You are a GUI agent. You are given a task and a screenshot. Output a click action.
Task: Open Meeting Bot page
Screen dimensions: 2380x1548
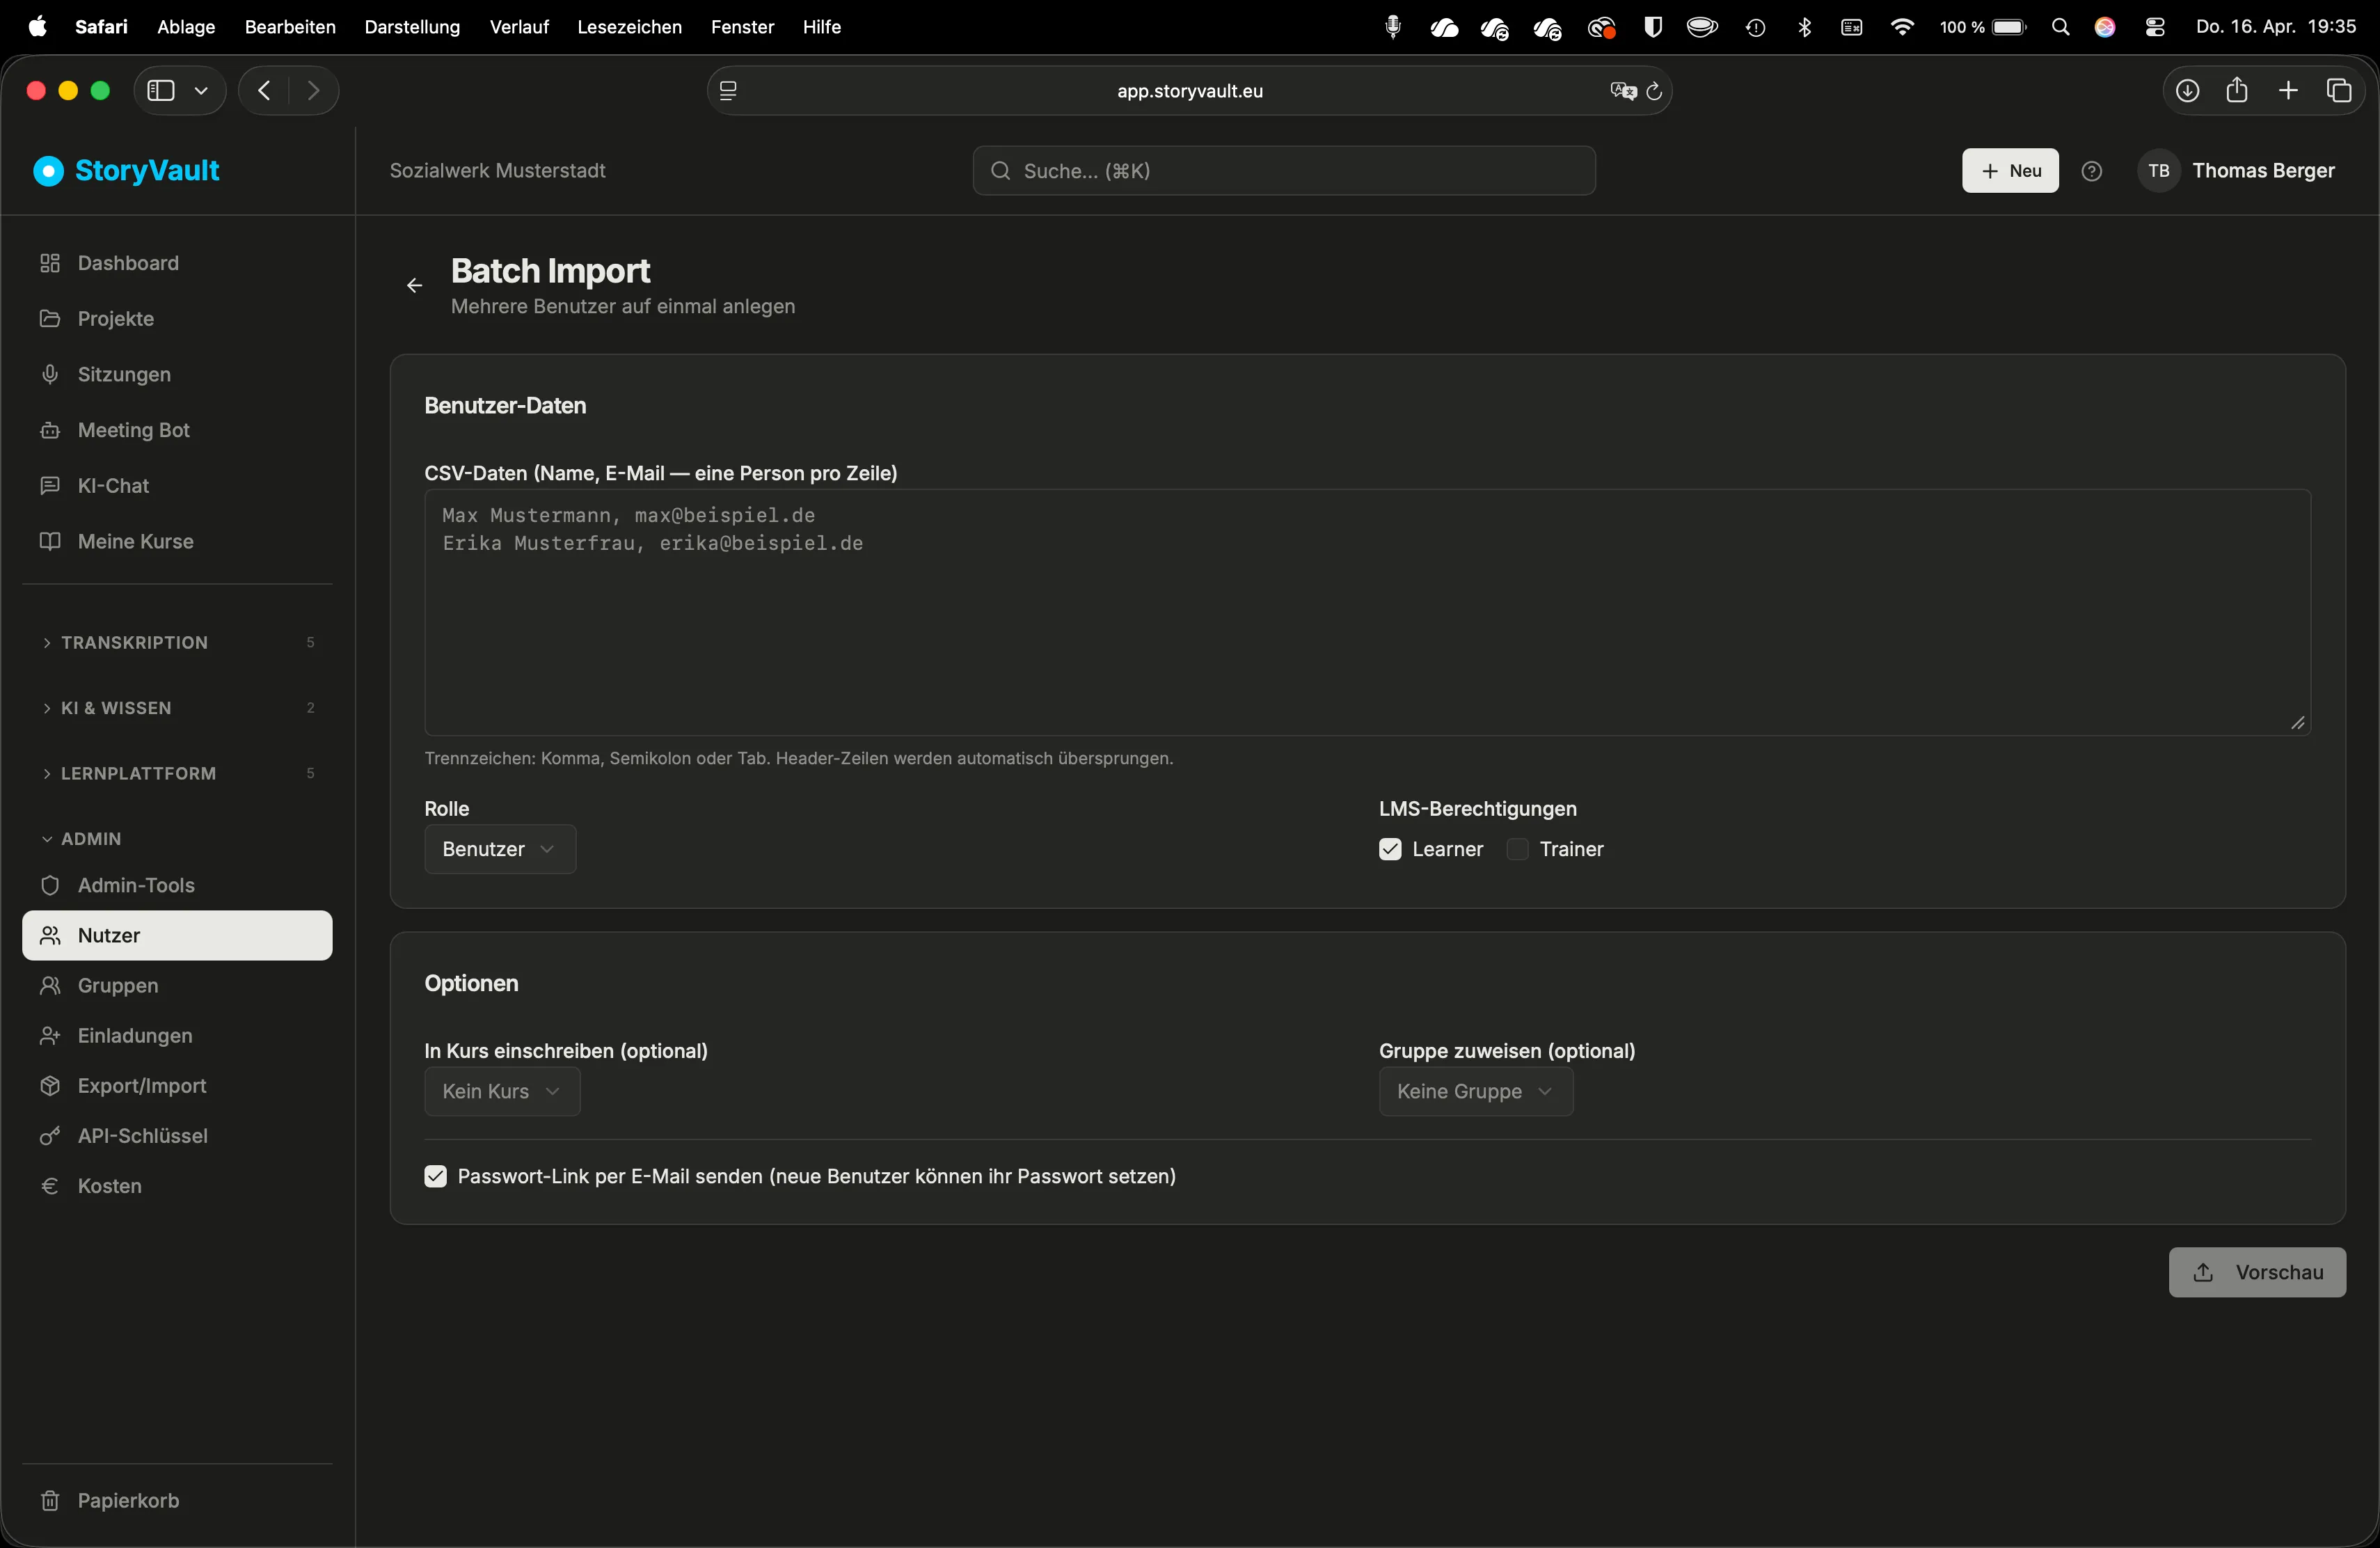(x=177, y=430)
